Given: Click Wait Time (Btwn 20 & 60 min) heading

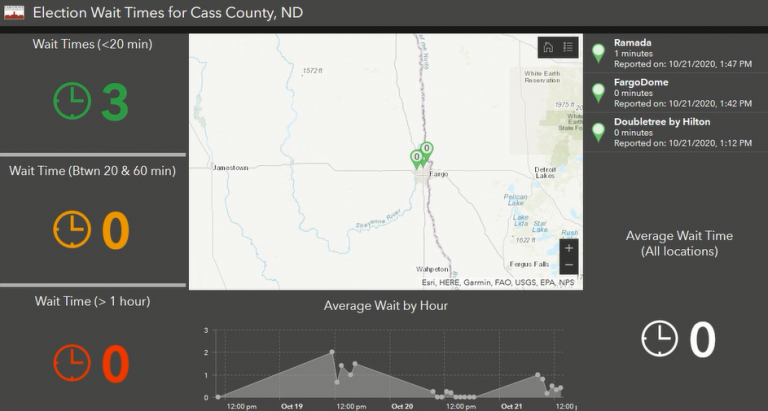Looking at the screenshot, I should (x=93, y=170).
